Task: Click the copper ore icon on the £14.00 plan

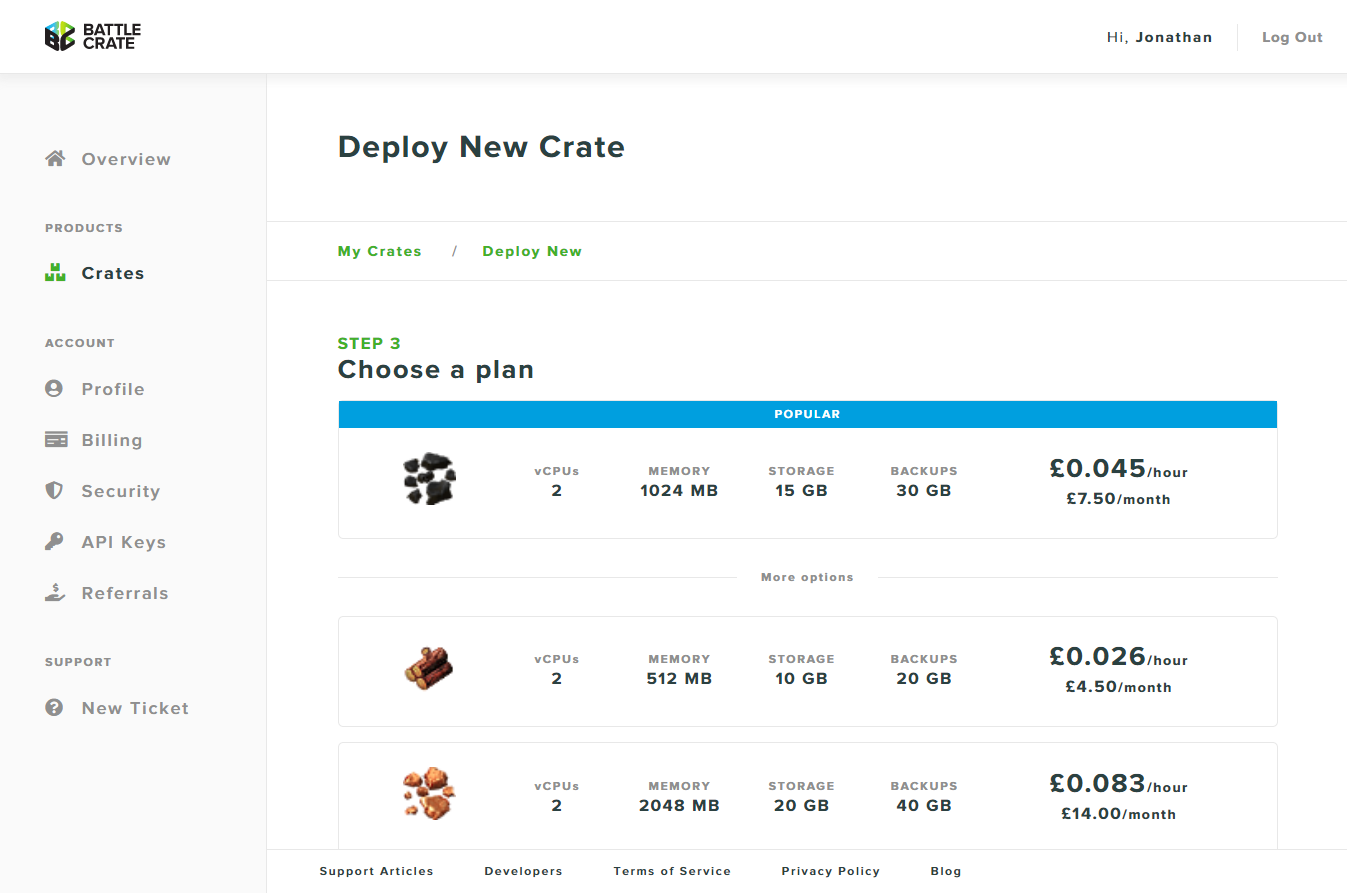Action: tap(429, 793)
